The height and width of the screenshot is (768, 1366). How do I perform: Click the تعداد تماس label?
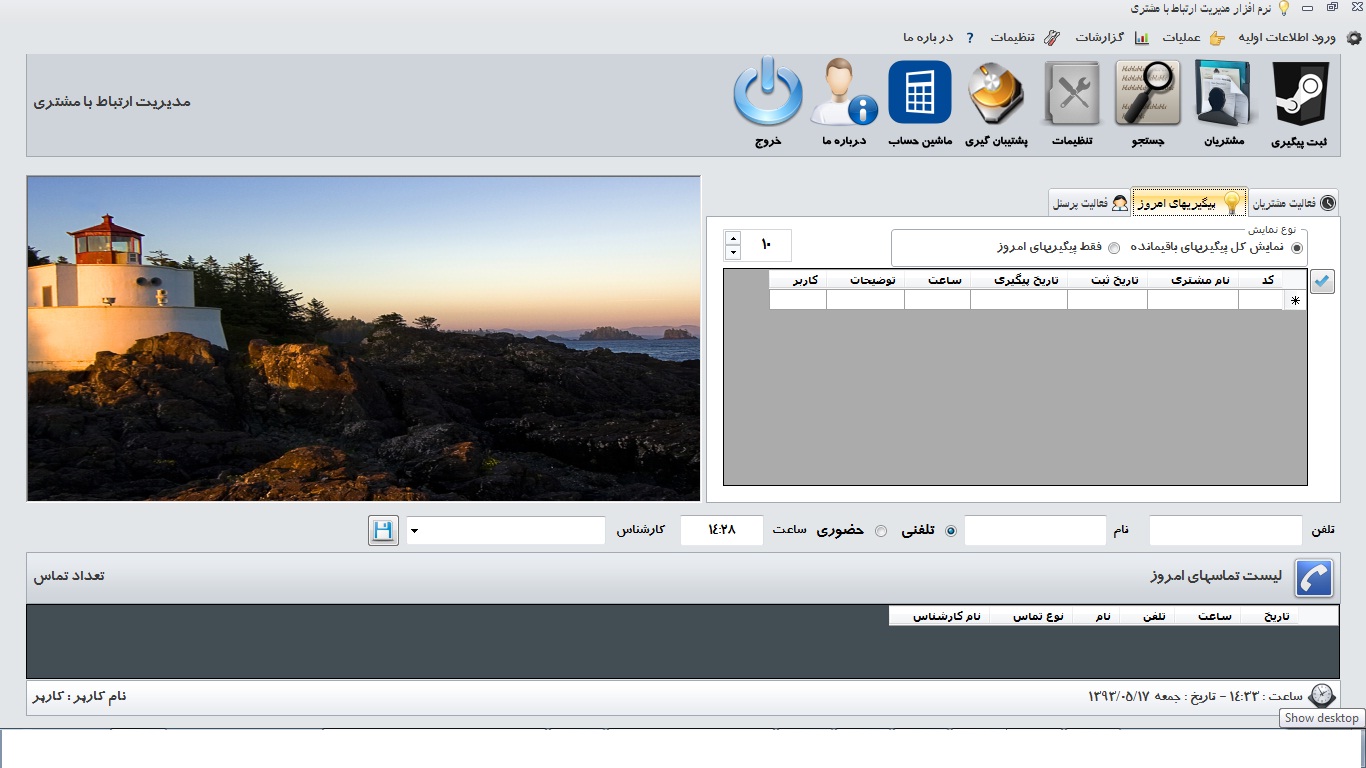coord(69,577)
